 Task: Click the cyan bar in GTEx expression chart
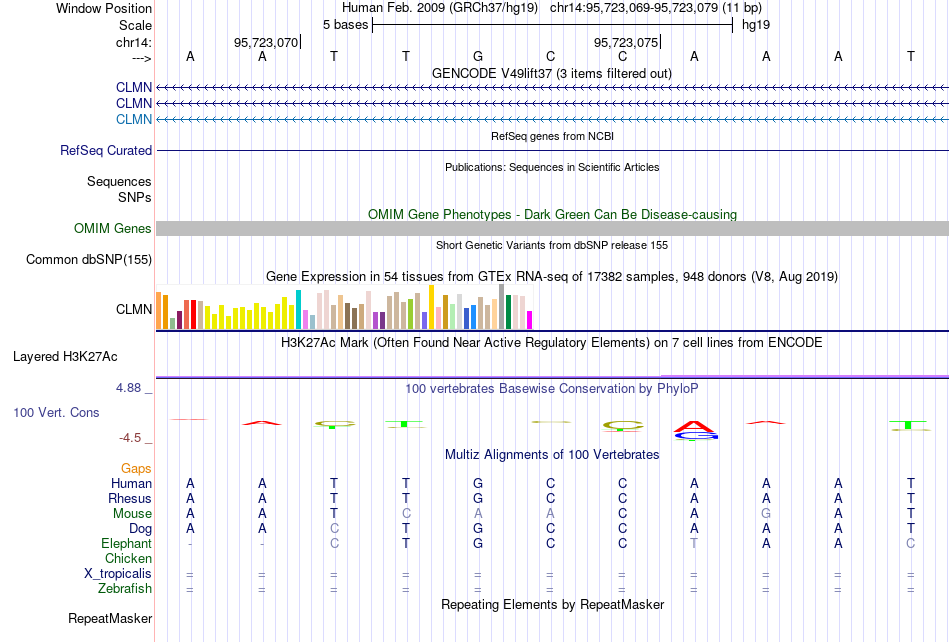298,309
